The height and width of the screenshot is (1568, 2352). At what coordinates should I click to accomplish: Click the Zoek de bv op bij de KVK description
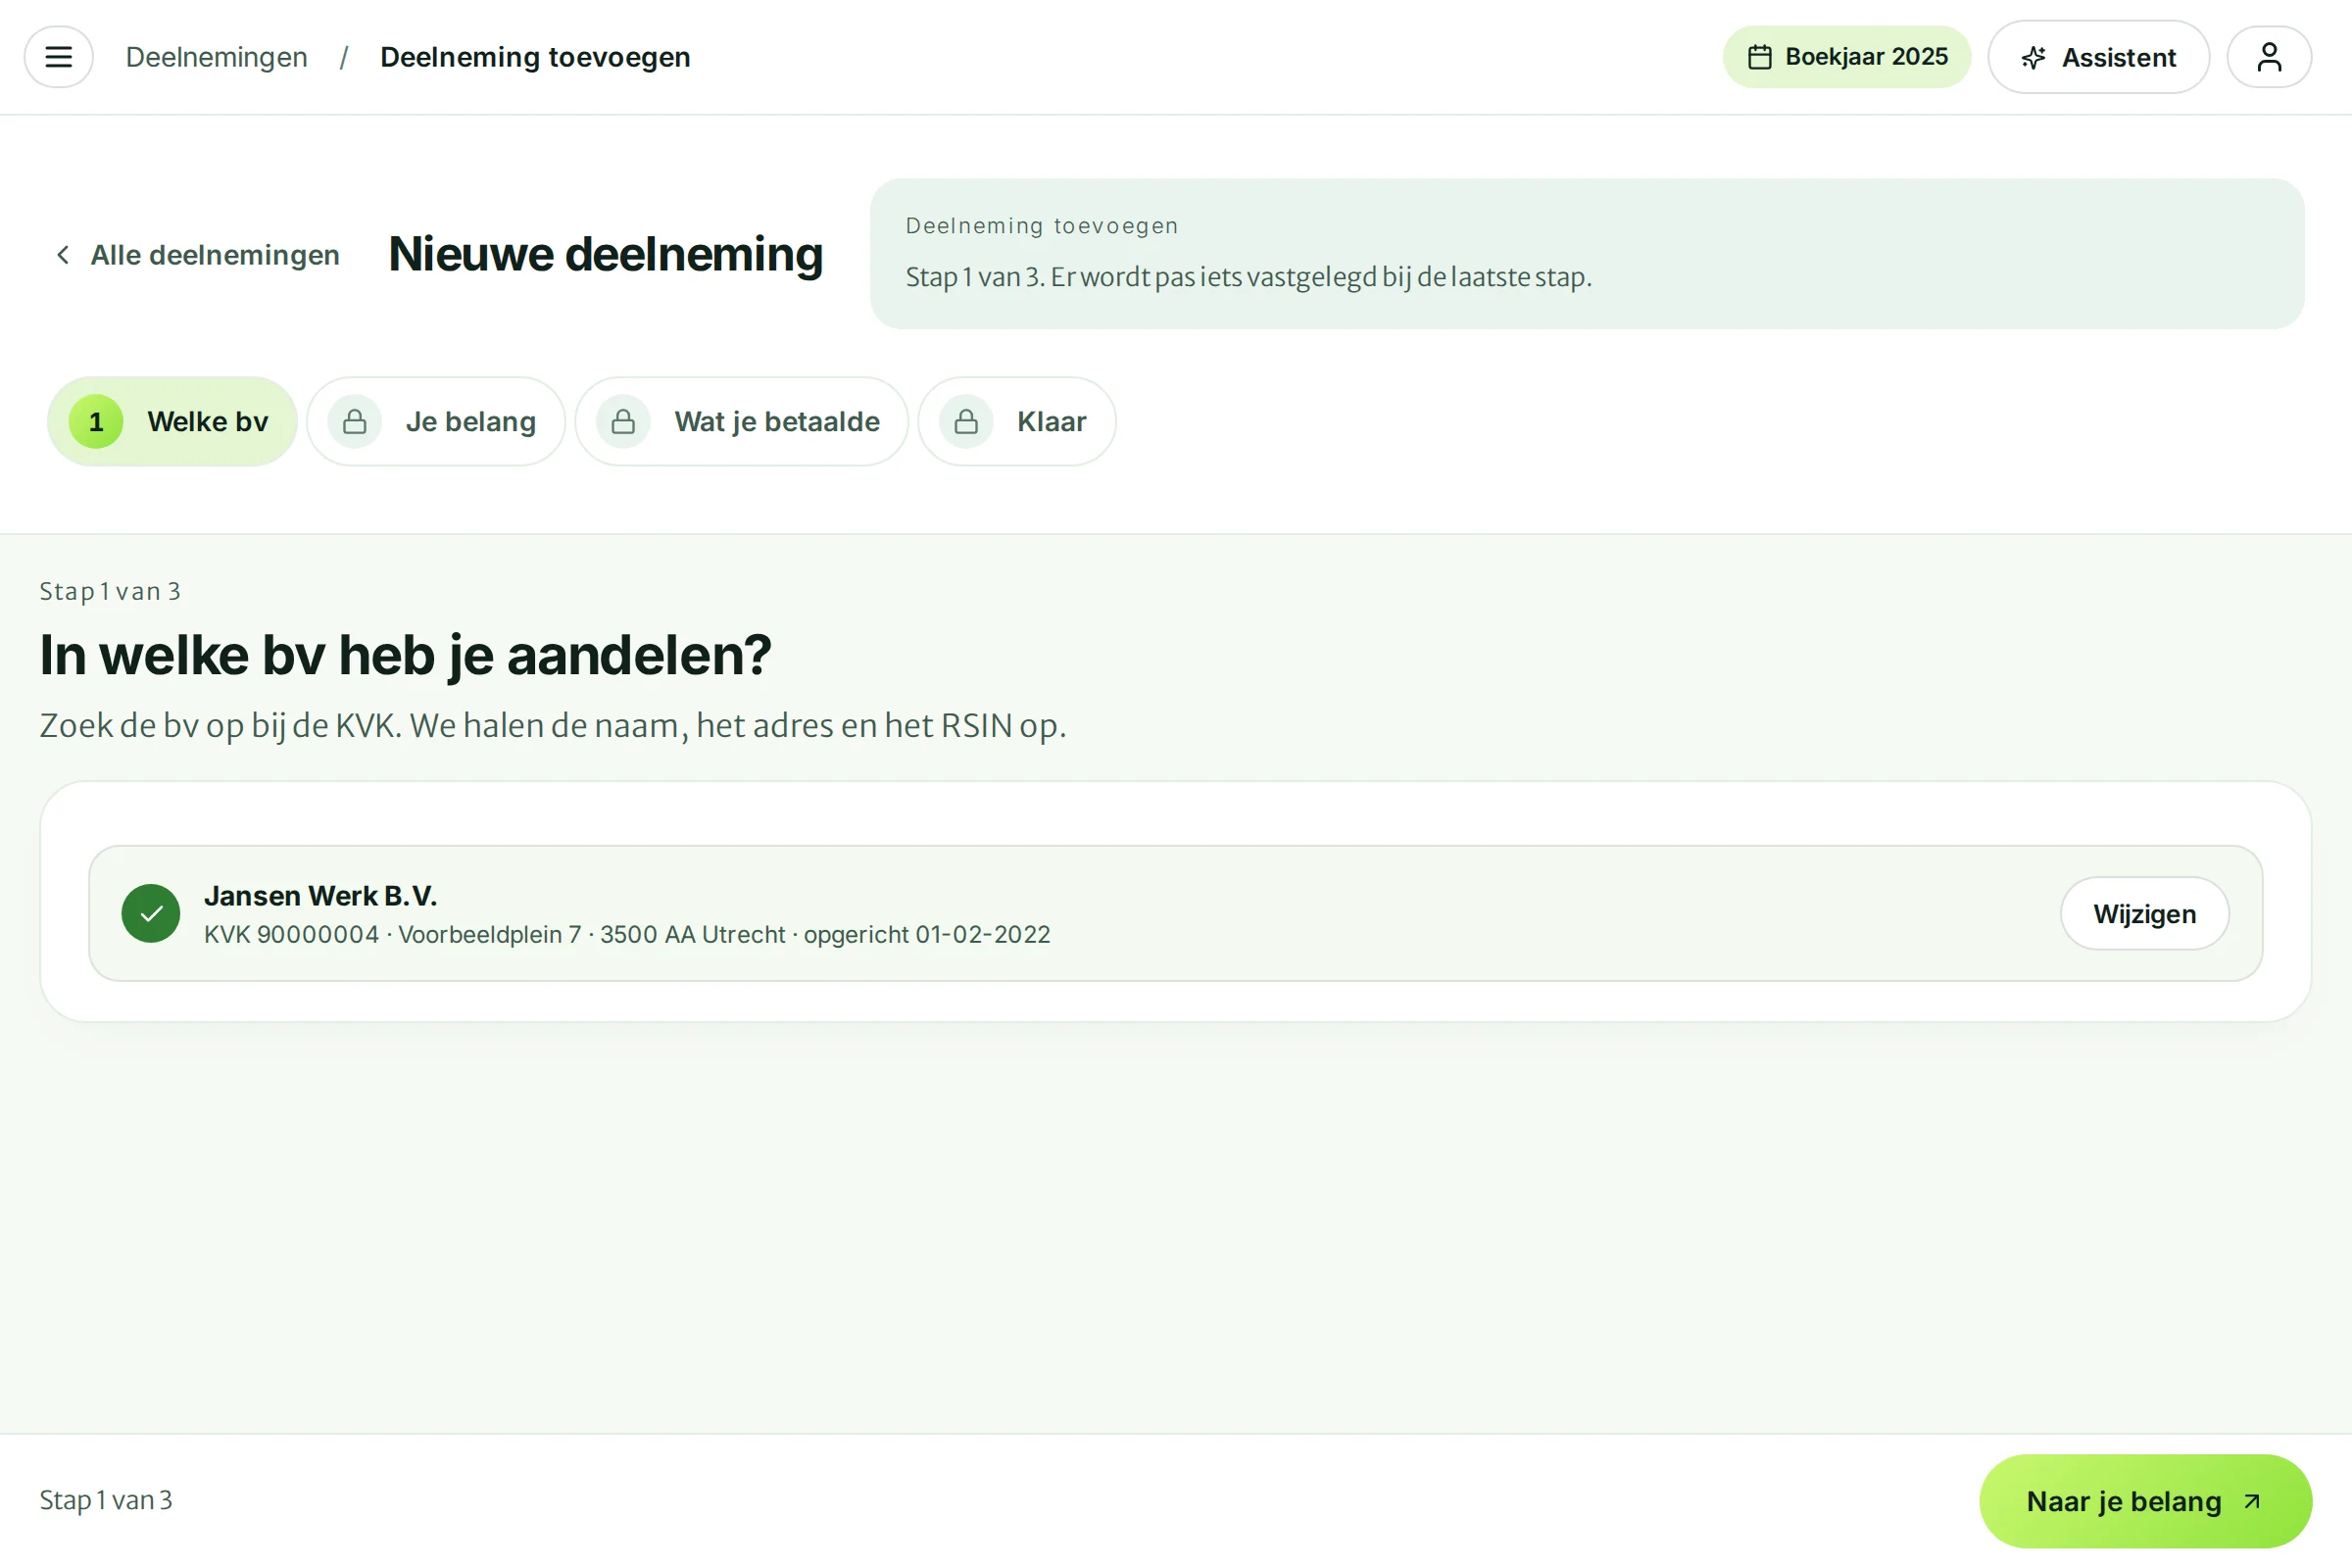coord(553,725)
